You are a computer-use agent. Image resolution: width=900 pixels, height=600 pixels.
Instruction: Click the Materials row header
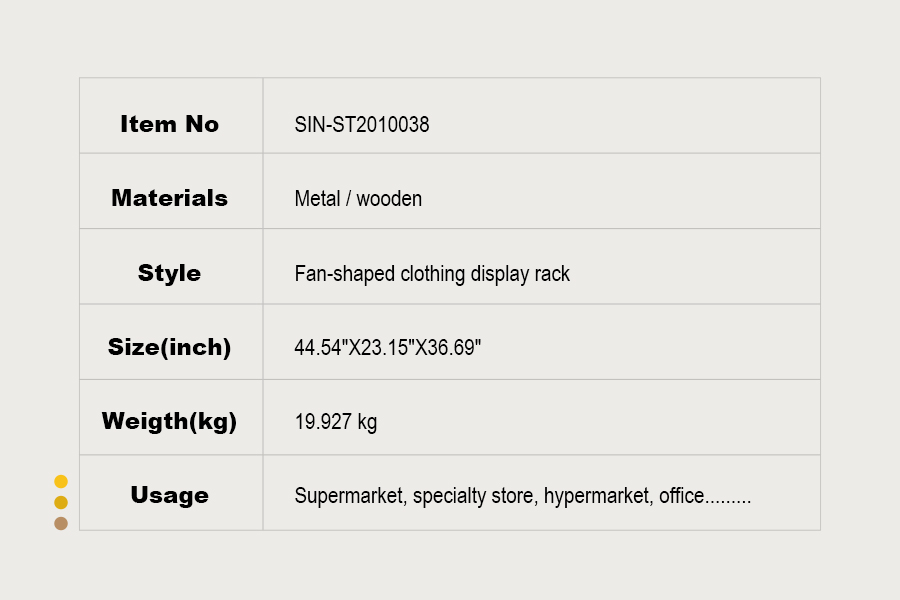point(169,198)
